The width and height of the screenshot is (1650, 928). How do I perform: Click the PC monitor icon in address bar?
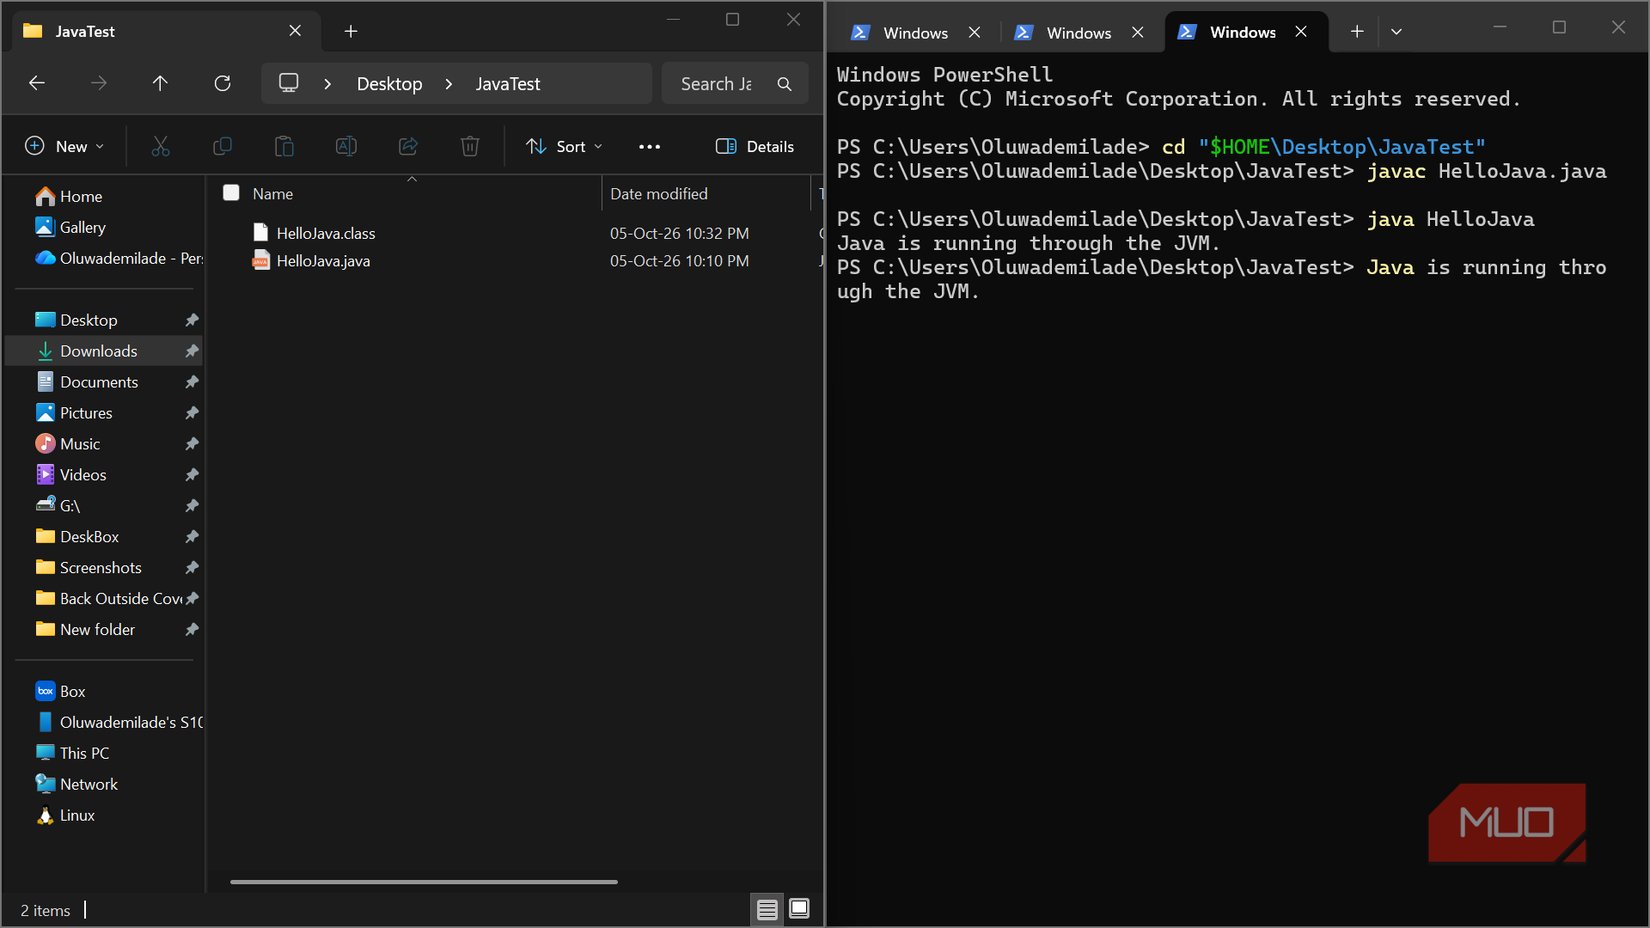point(288,83)
